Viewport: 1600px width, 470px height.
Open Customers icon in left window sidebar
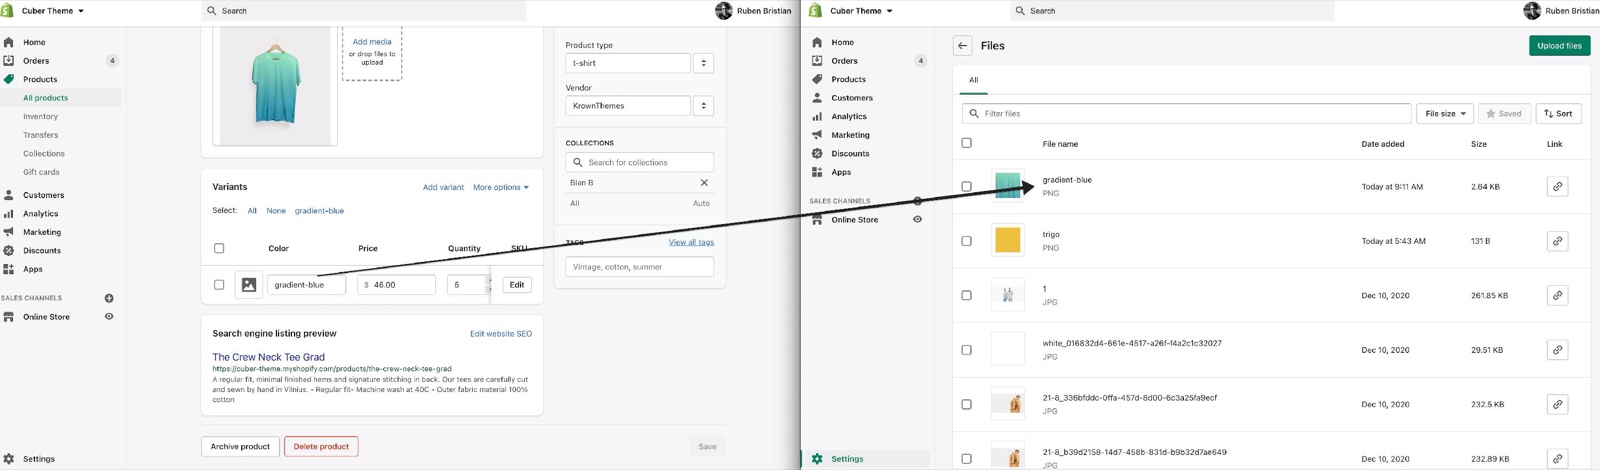(9, 195)
